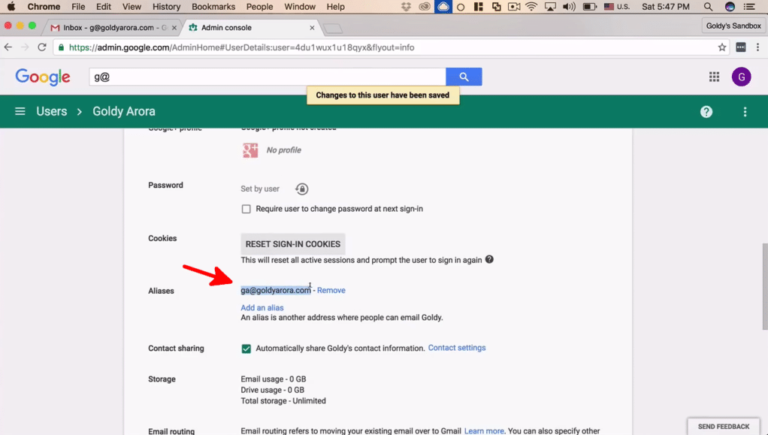The width and height of the screenshot is (768, 435).
Task: Open the Dropbox menu bar icon
Action: coord(406,6)
